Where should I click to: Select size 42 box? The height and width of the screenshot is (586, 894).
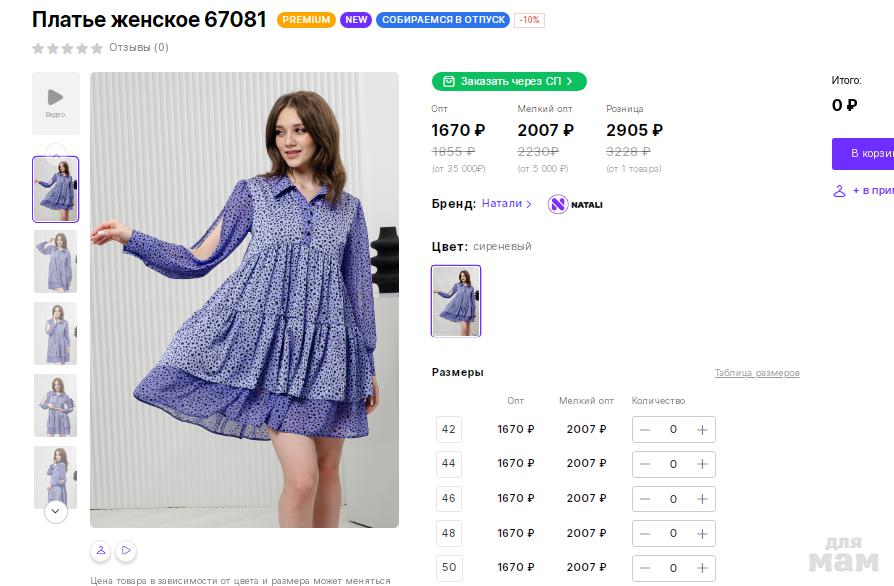coord(448,430)
